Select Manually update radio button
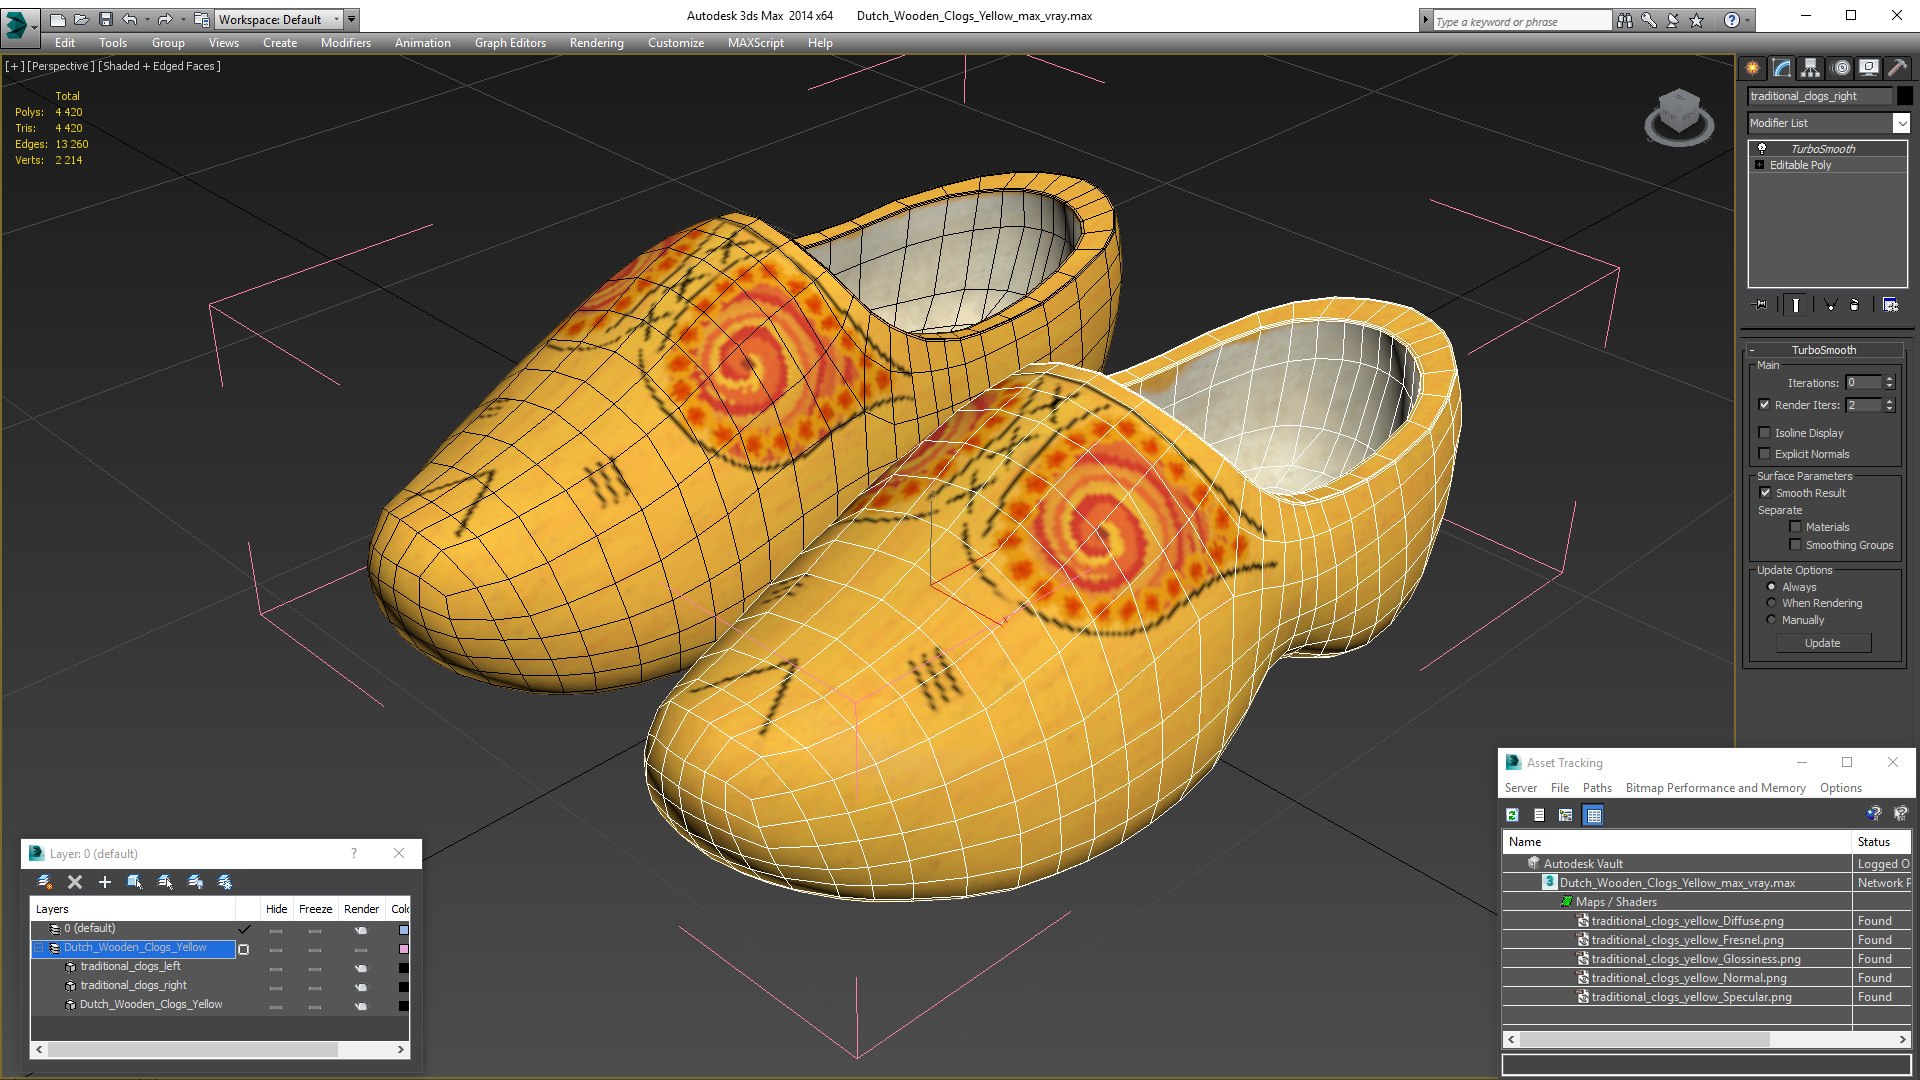1920x1080 pixels. pos(1771,620)
